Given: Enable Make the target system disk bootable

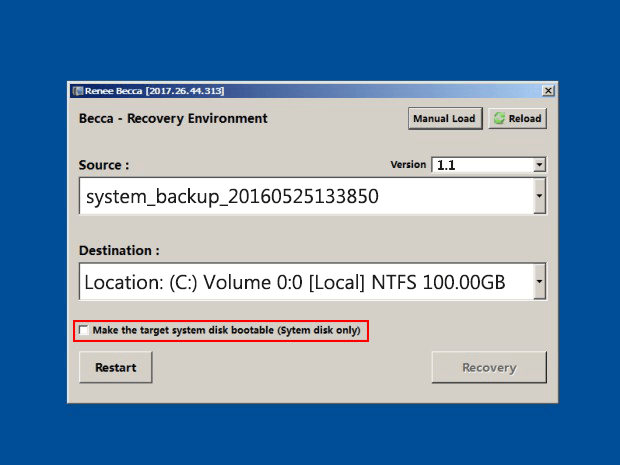Looking at the screenshot, I should 83,330.
